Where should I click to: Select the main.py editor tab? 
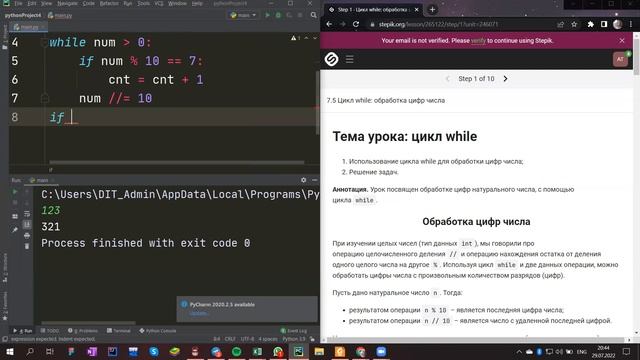(29, 27)
